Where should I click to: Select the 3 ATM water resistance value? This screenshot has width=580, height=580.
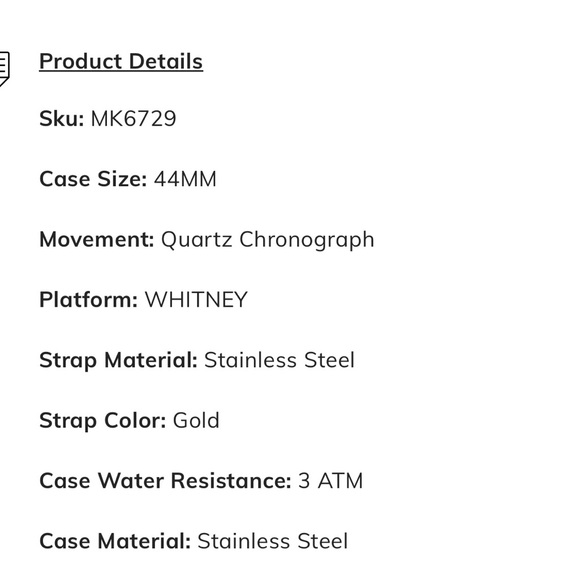[x=331, y=481]
